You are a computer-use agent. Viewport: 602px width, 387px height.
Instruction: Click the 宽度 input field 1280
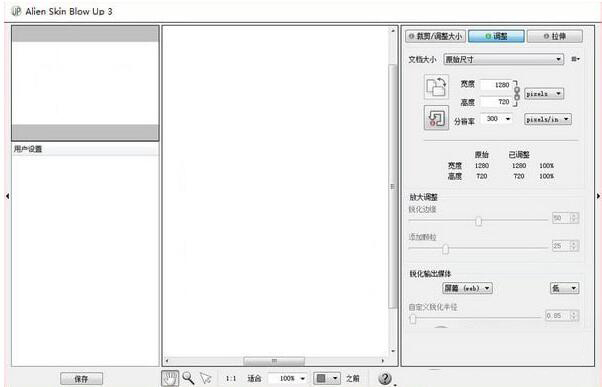click(496, 85)
